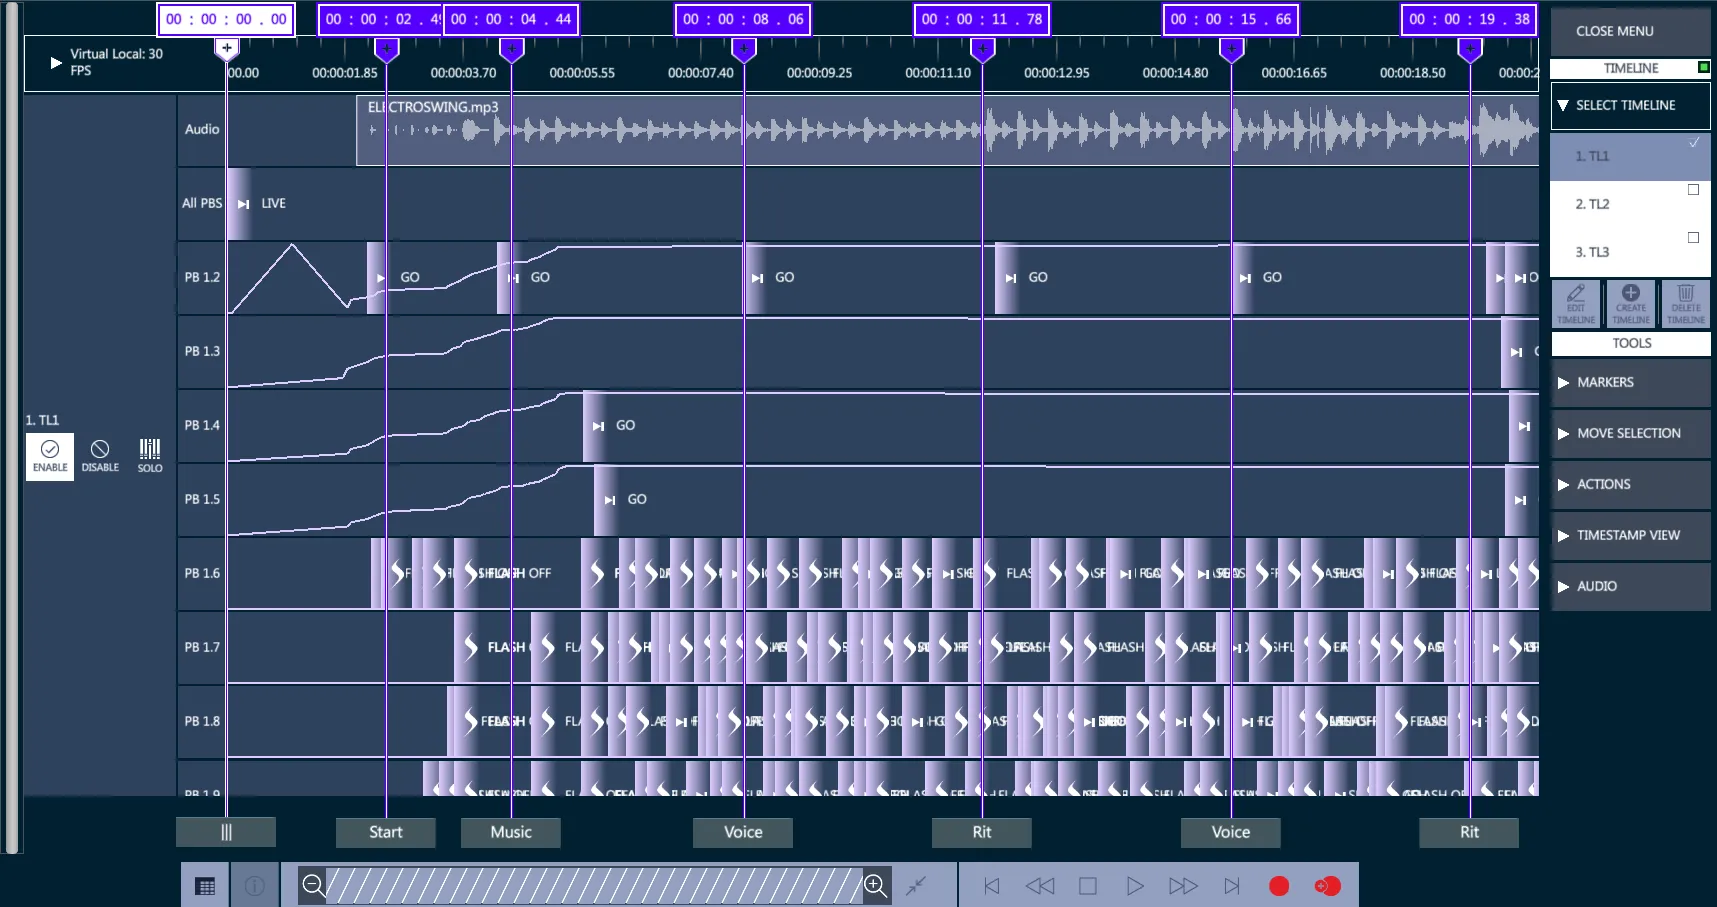
Task: Solo timeline TL1 with the Solo icon
Action: [150, 457]
